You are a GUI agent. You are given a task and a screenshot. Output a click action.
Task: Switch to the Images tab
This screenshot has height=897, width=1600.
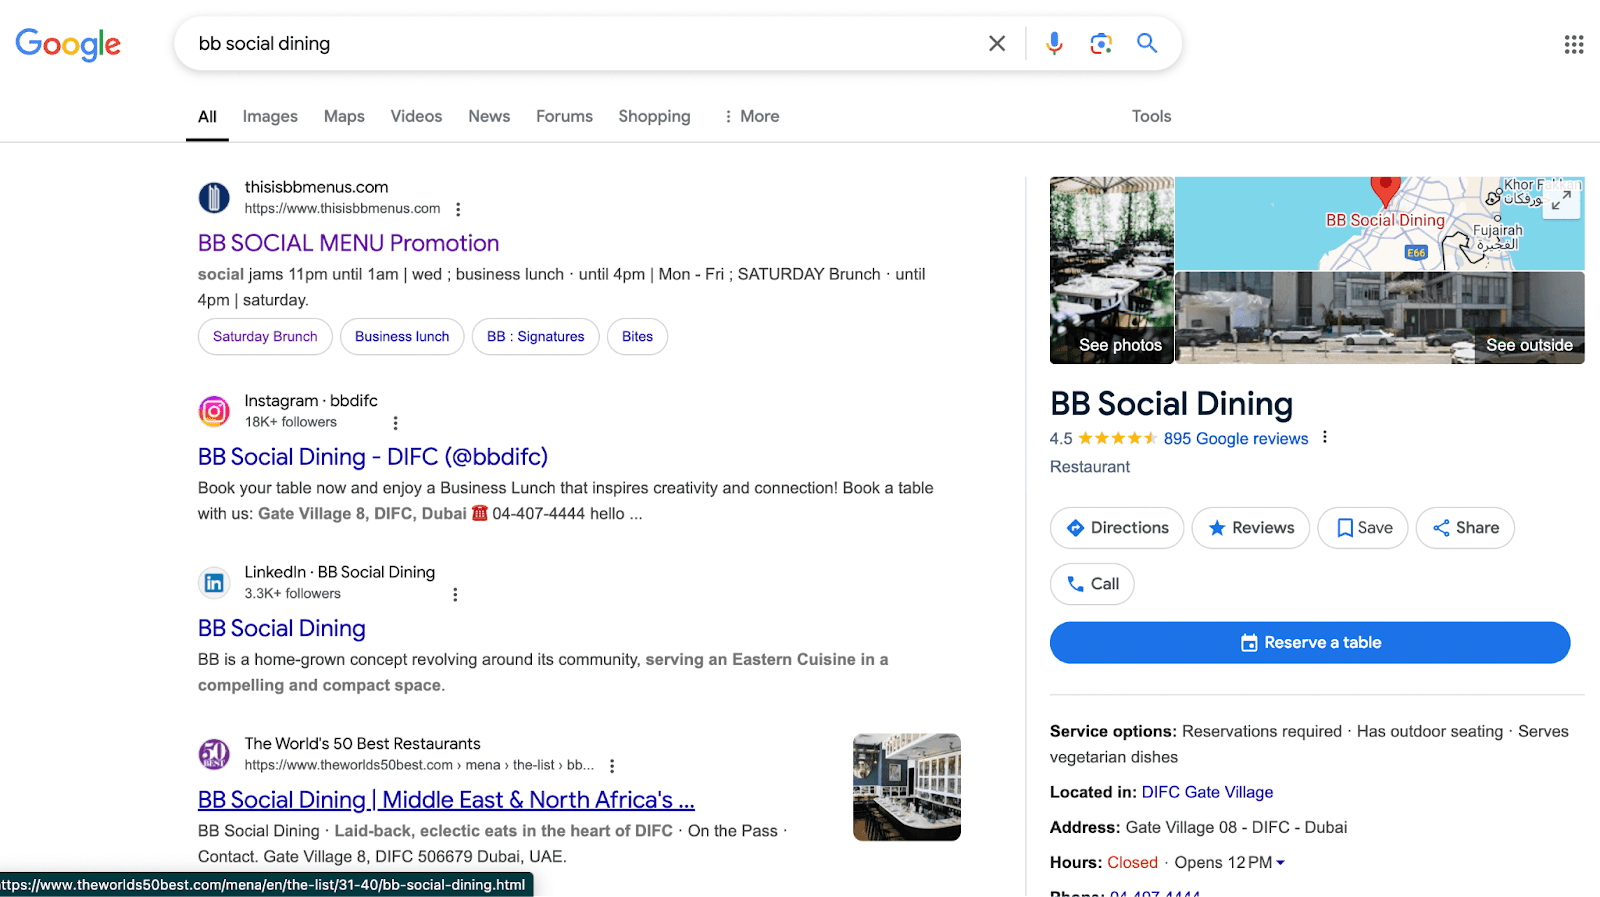point(270,116)
